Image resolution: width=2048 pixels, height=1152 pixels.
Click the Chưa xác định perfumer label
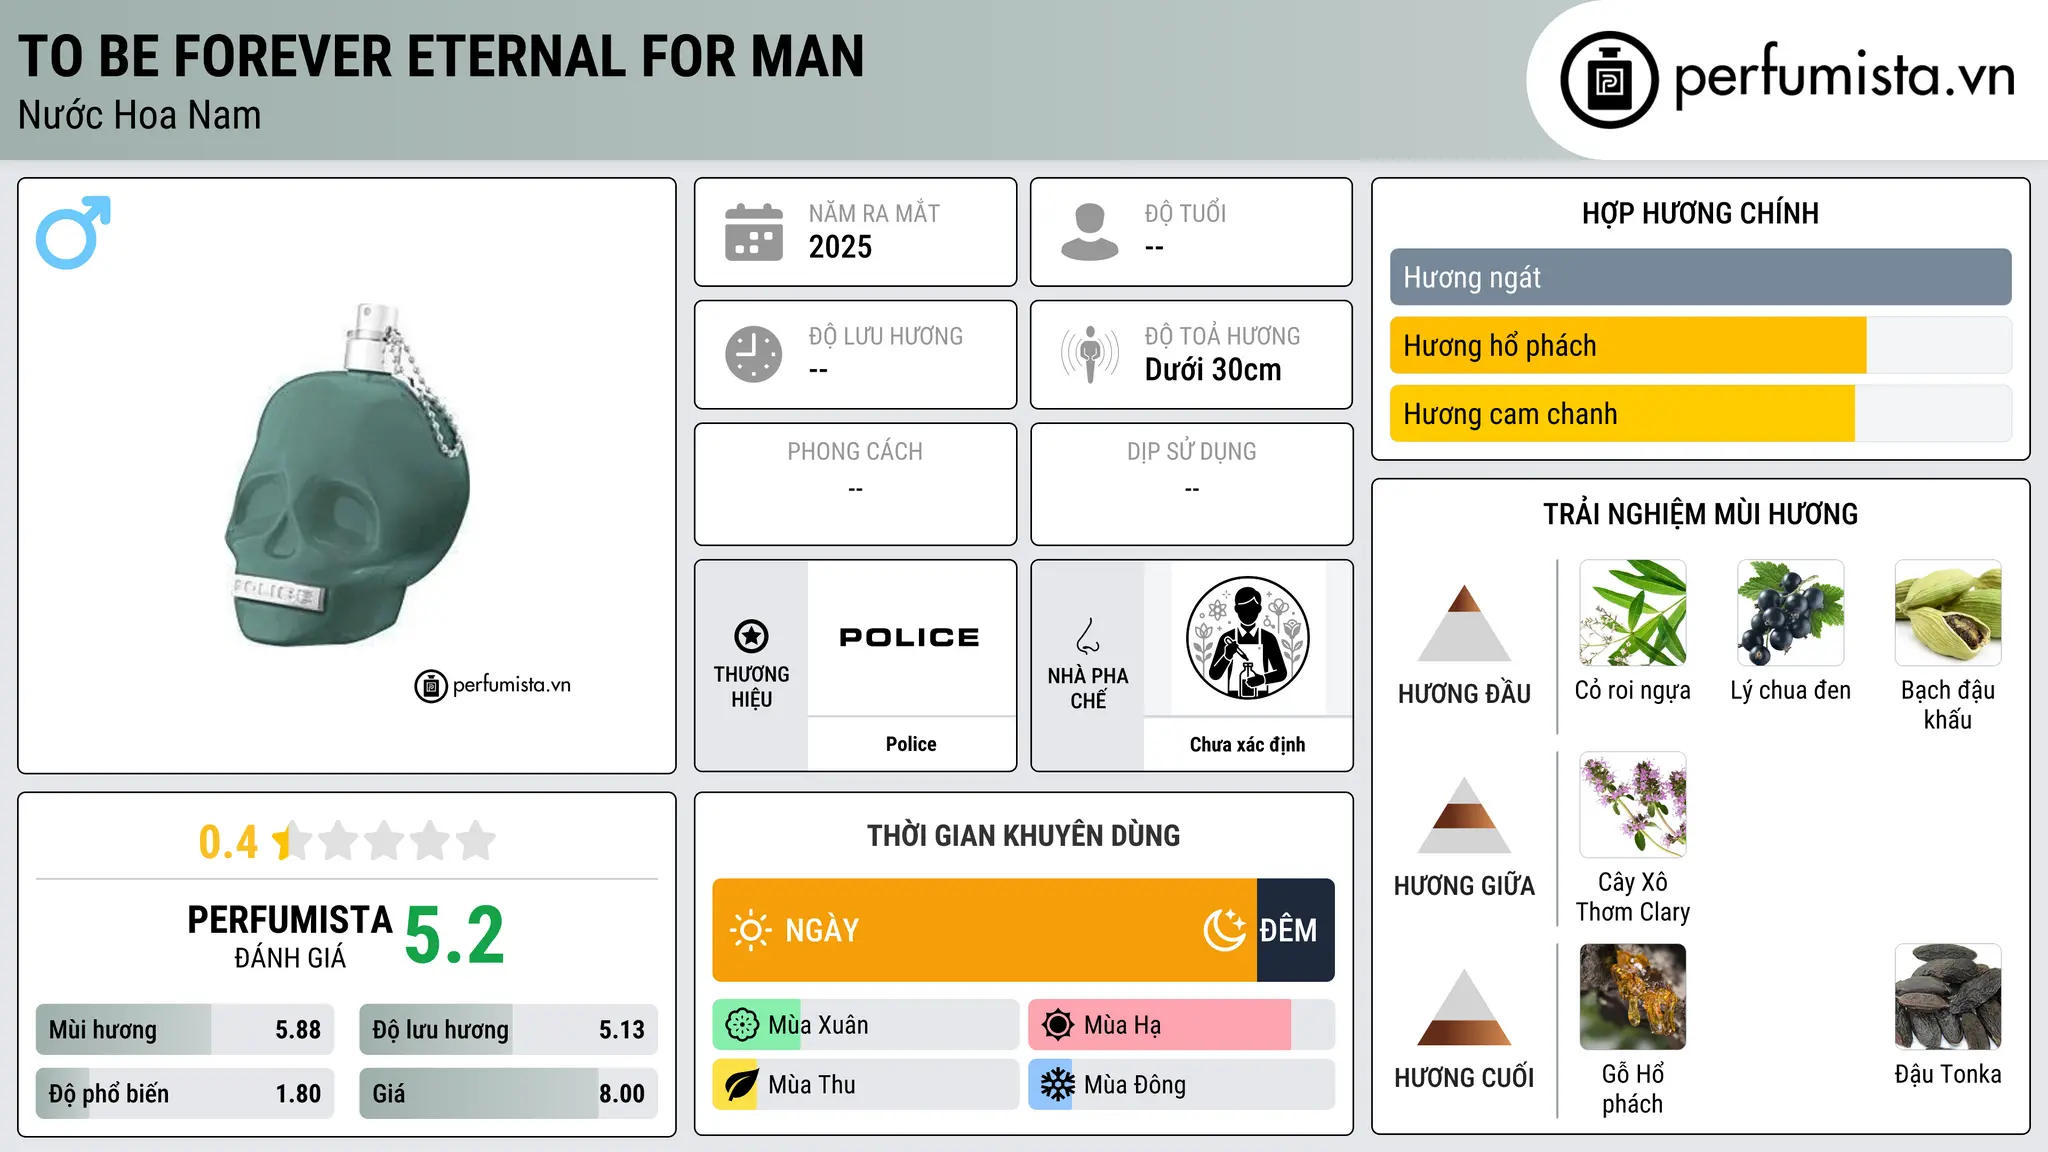pos(1247,744)
